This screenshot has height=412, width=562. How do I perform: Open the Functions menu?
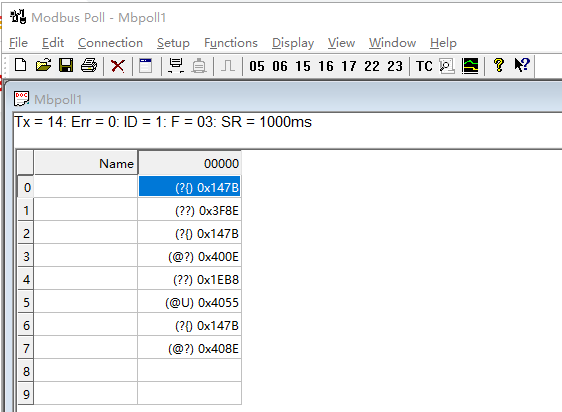[231, 43]
